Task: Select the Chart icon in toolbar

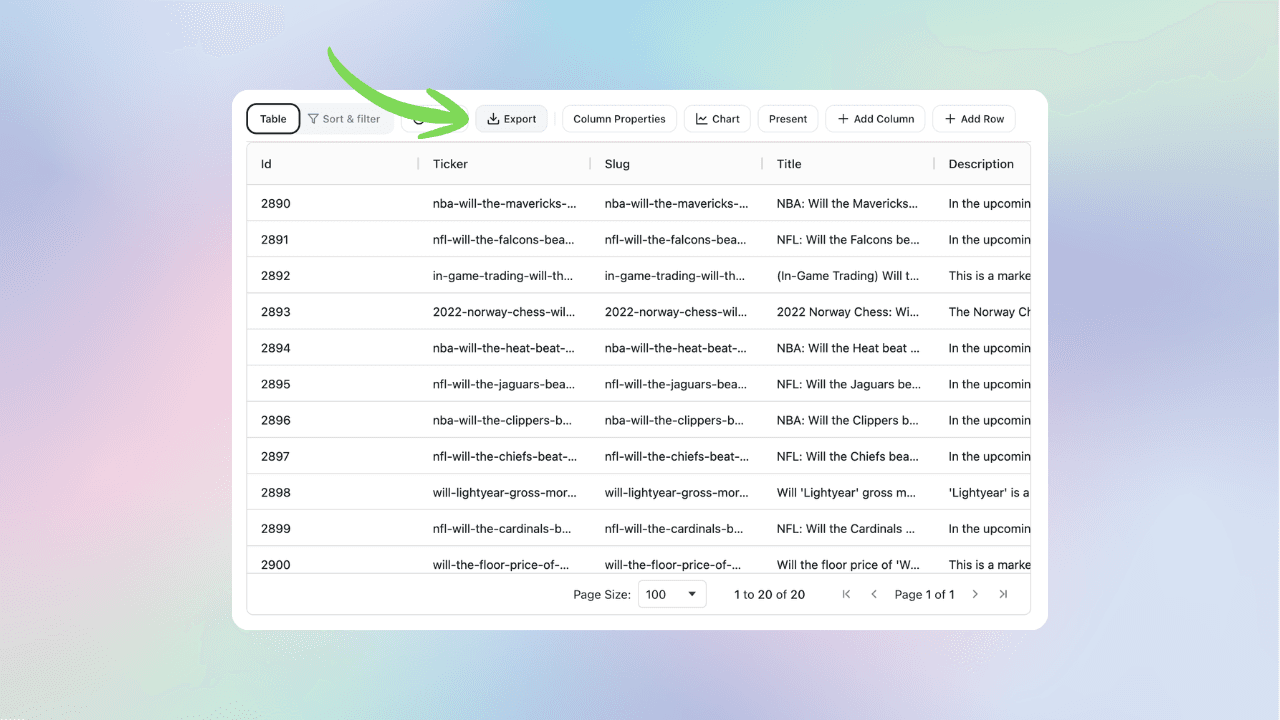Action: click(x=701, y=118)
